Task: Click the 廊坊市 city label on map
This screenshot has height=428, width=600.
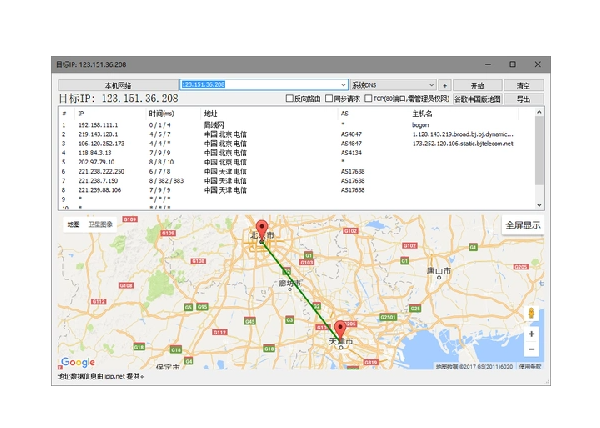Action: pos(290,283)
